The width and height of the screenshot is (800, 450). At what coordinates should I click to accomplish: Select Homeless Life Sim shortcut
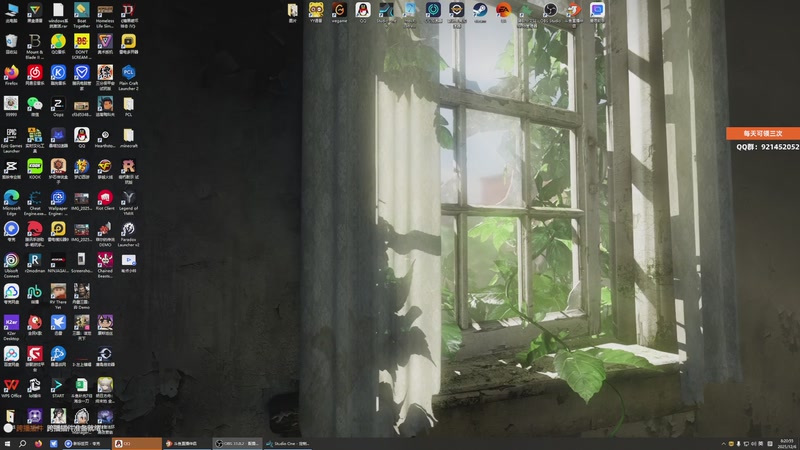[105, 15]
